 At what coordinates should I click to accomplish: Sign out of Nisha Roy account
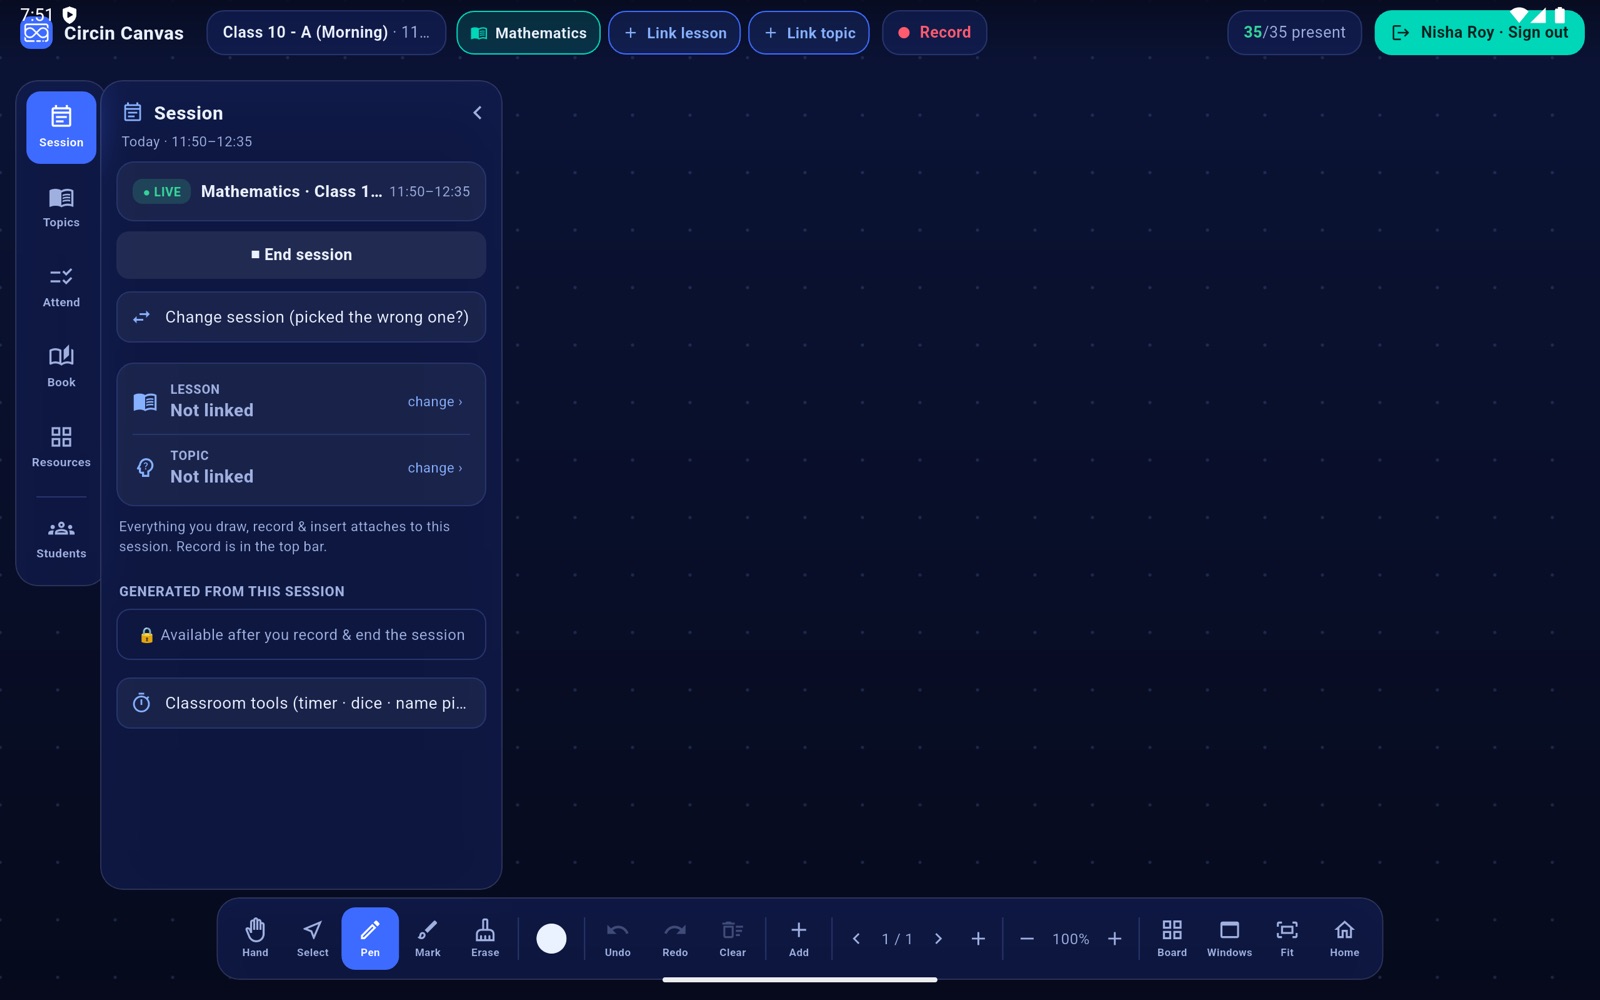[x=1479, y=33]
